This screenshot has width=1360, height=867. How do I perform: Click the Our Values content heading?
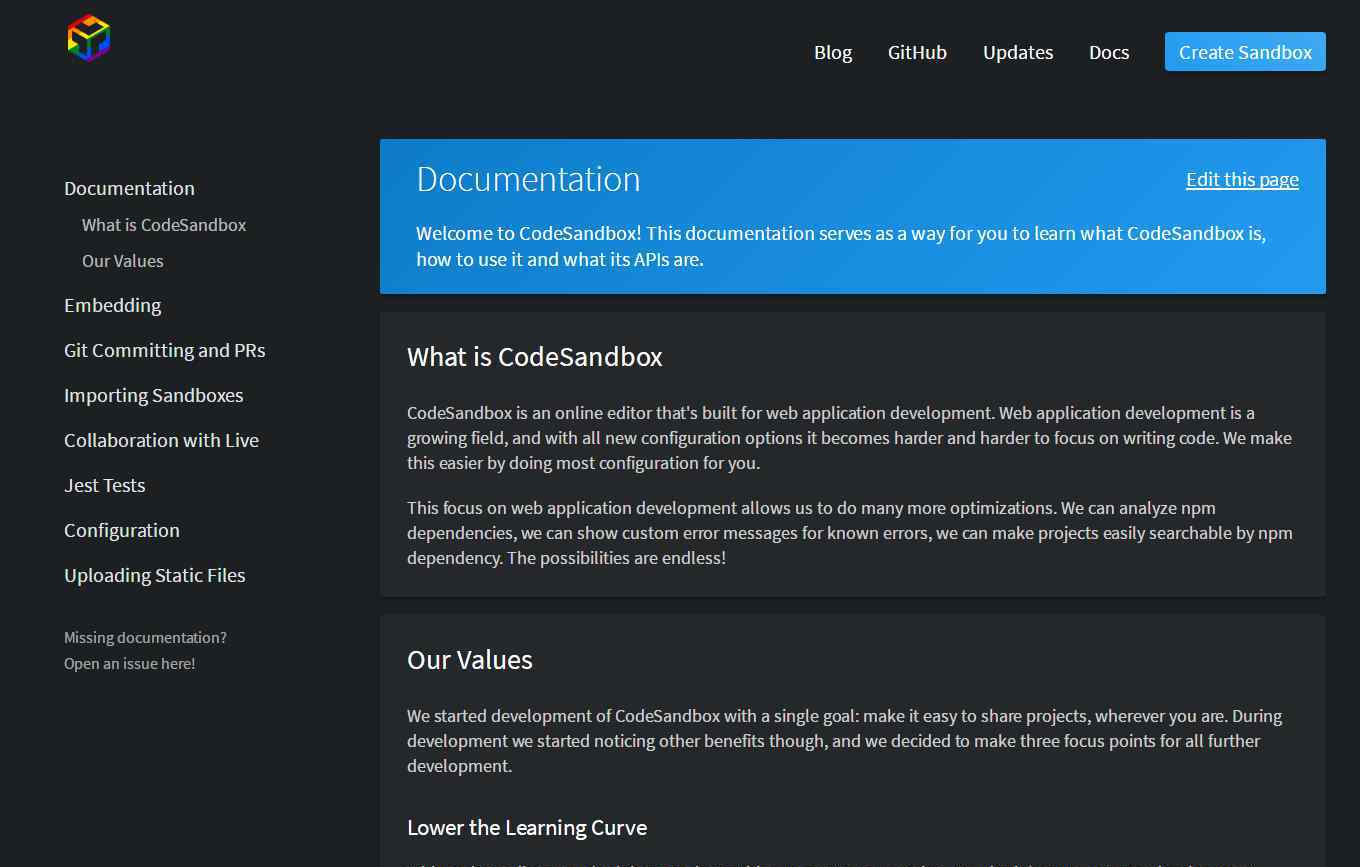click(x=470, y=660)
